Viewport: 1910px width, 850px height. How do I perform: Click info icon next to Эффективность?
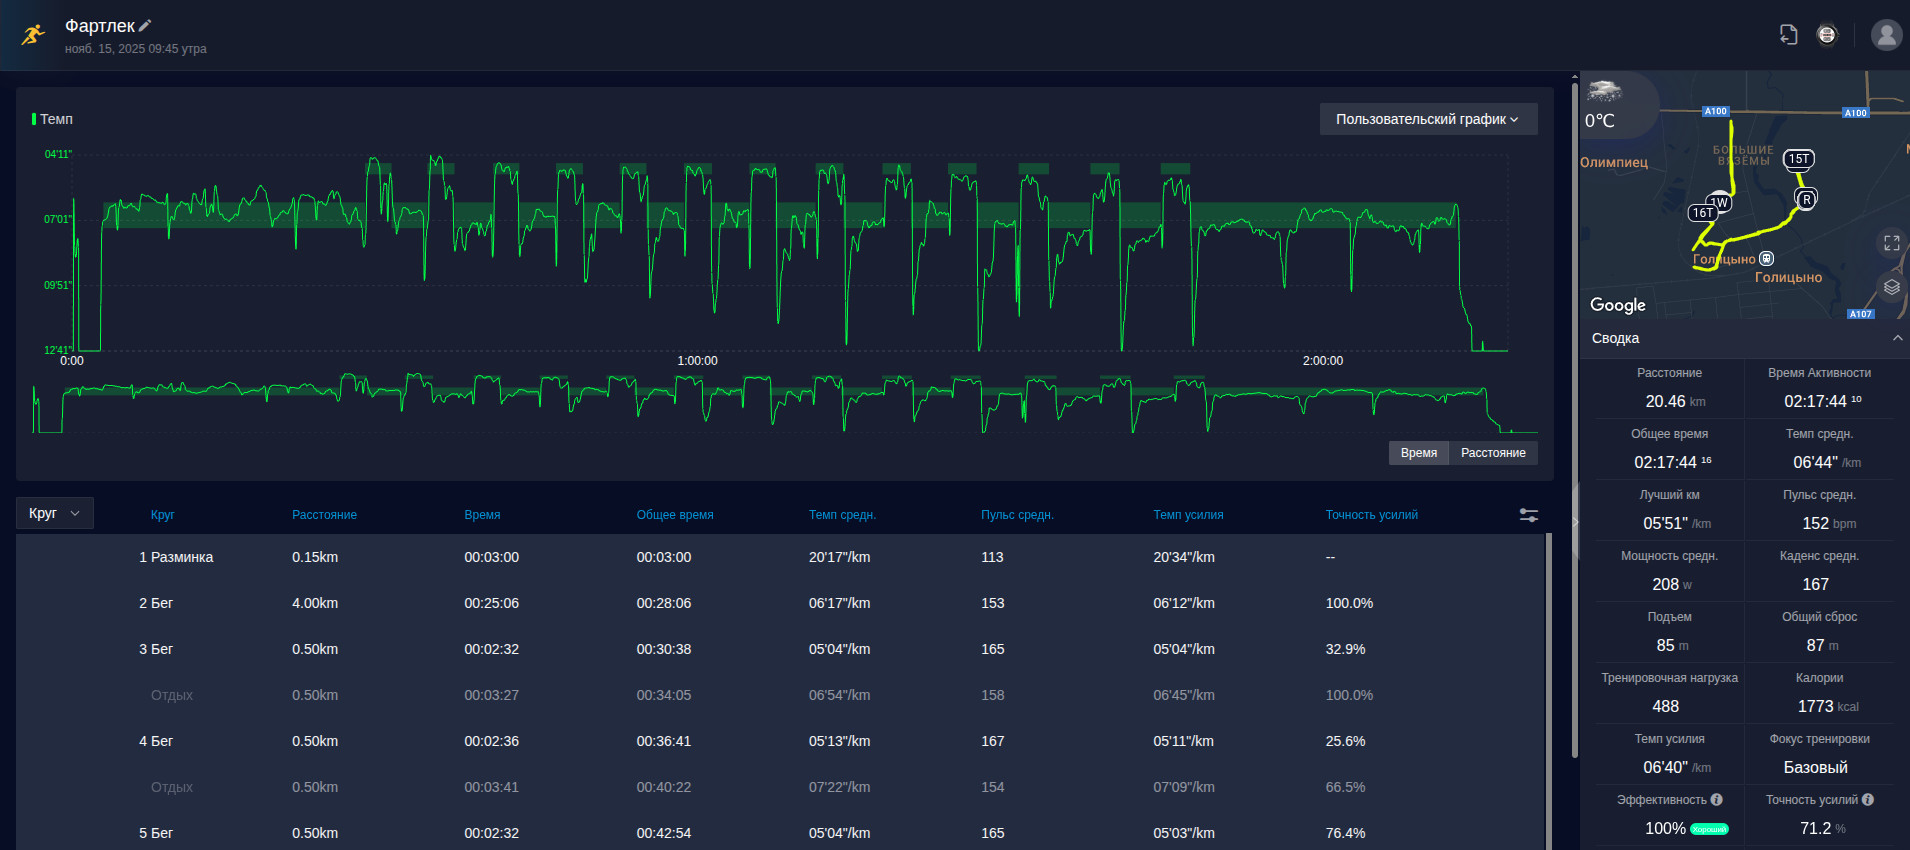coord(1717,800)
